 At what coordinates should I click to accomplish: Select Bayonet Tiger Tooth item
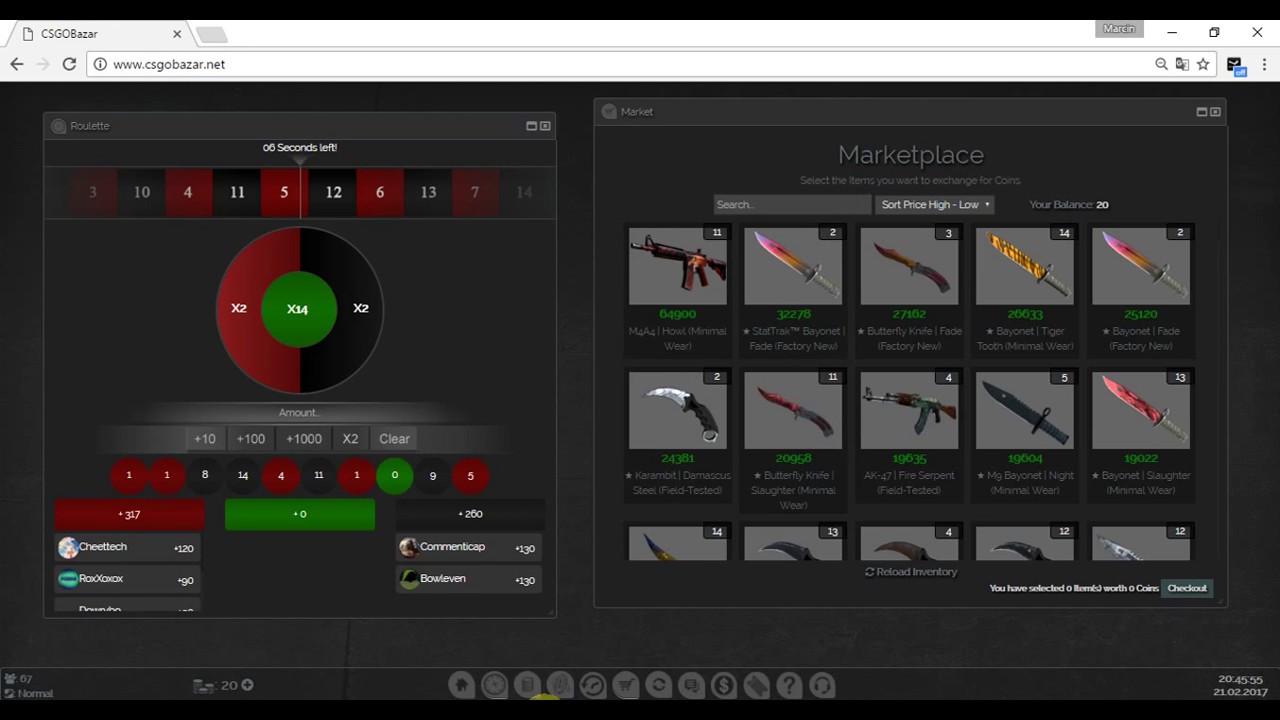click(x=1025, y=290)
